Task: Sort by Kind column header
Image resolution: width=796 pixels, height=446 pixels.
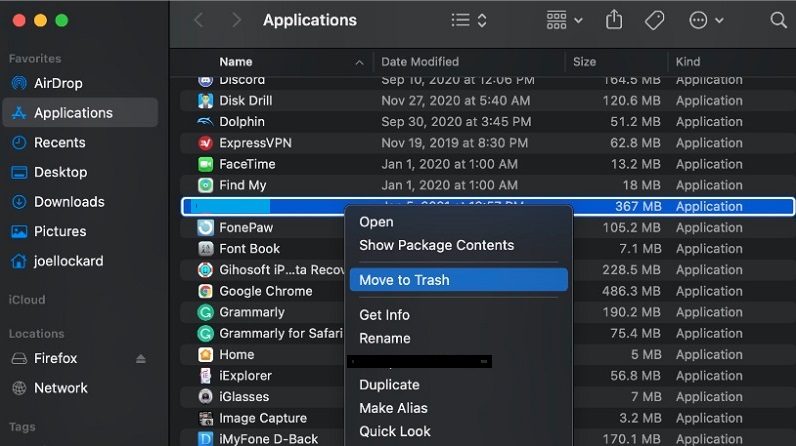Action: tap(687, 62)
